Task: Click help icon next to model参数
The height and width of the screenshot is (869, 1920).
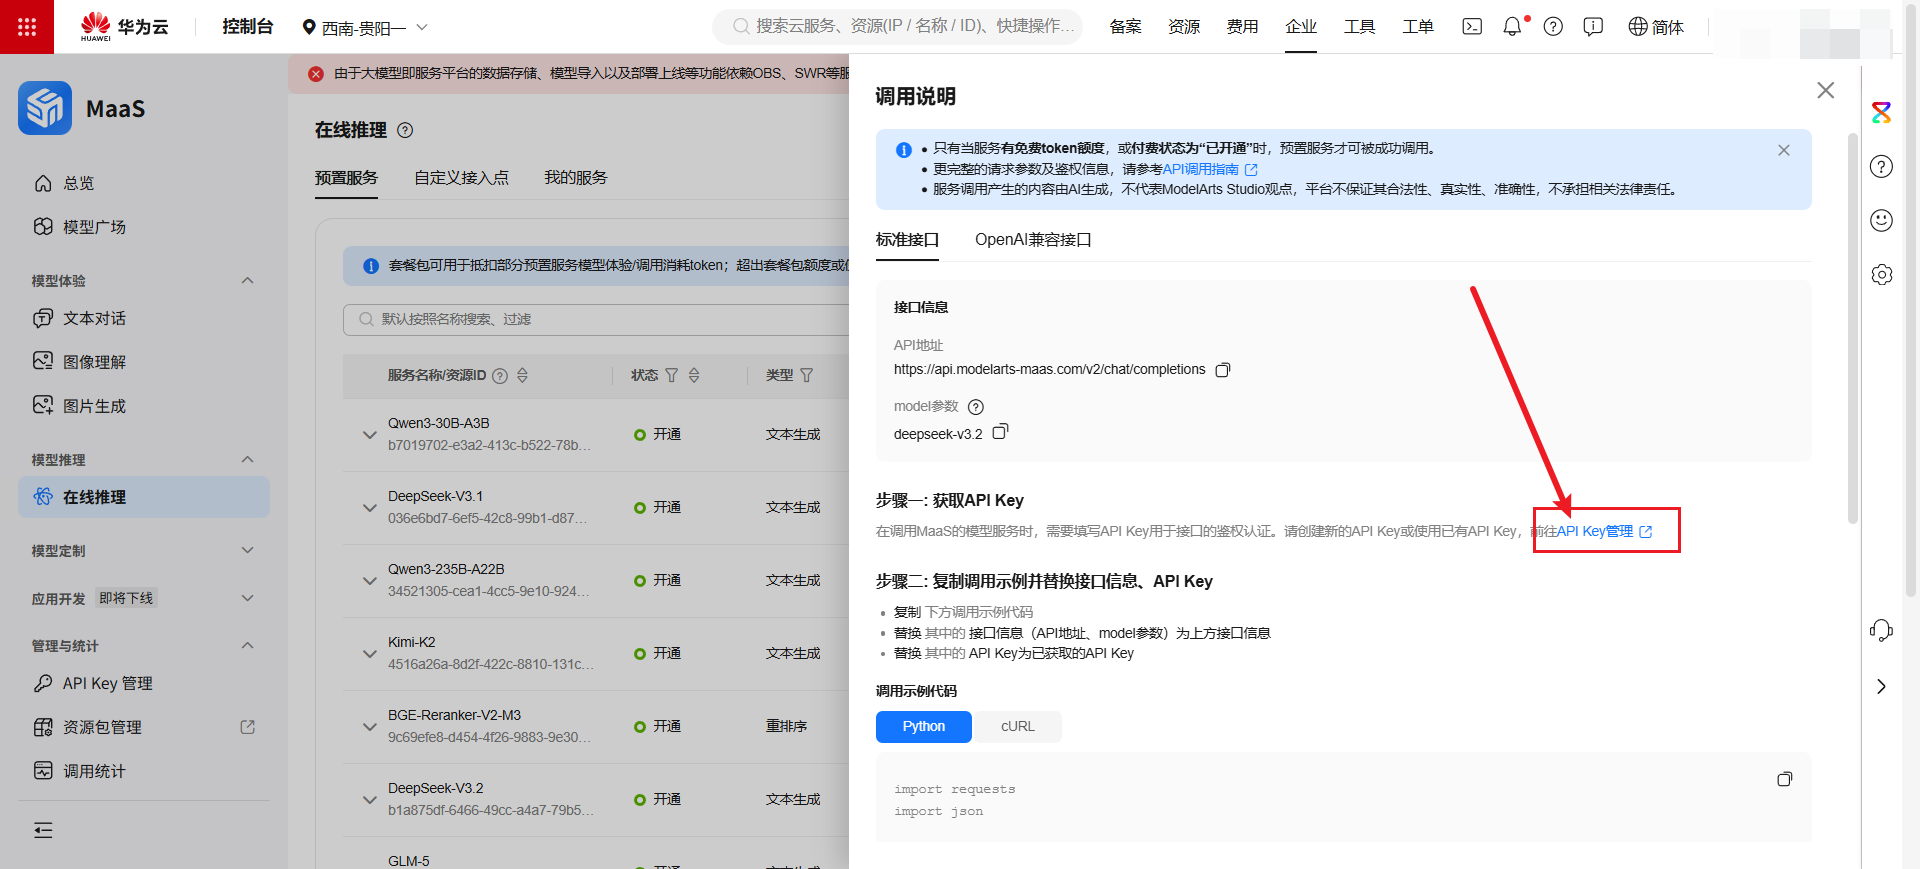Action: (x=976, y=407)
